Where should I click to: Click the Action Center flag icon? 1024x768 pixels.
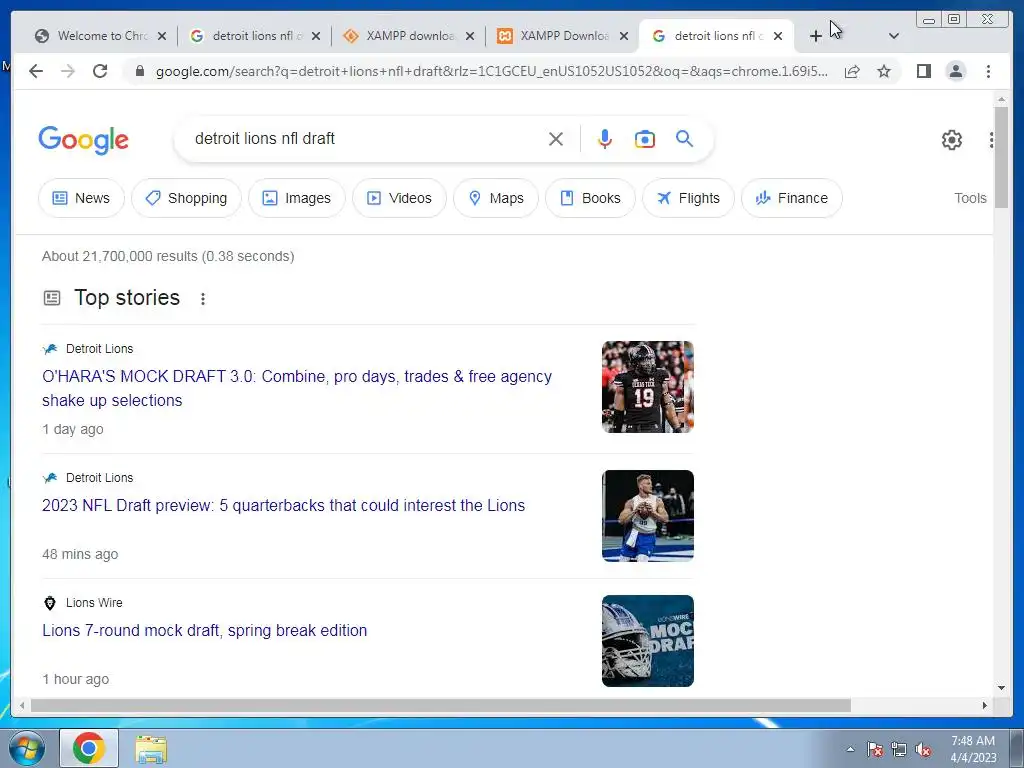click(874, 749)
